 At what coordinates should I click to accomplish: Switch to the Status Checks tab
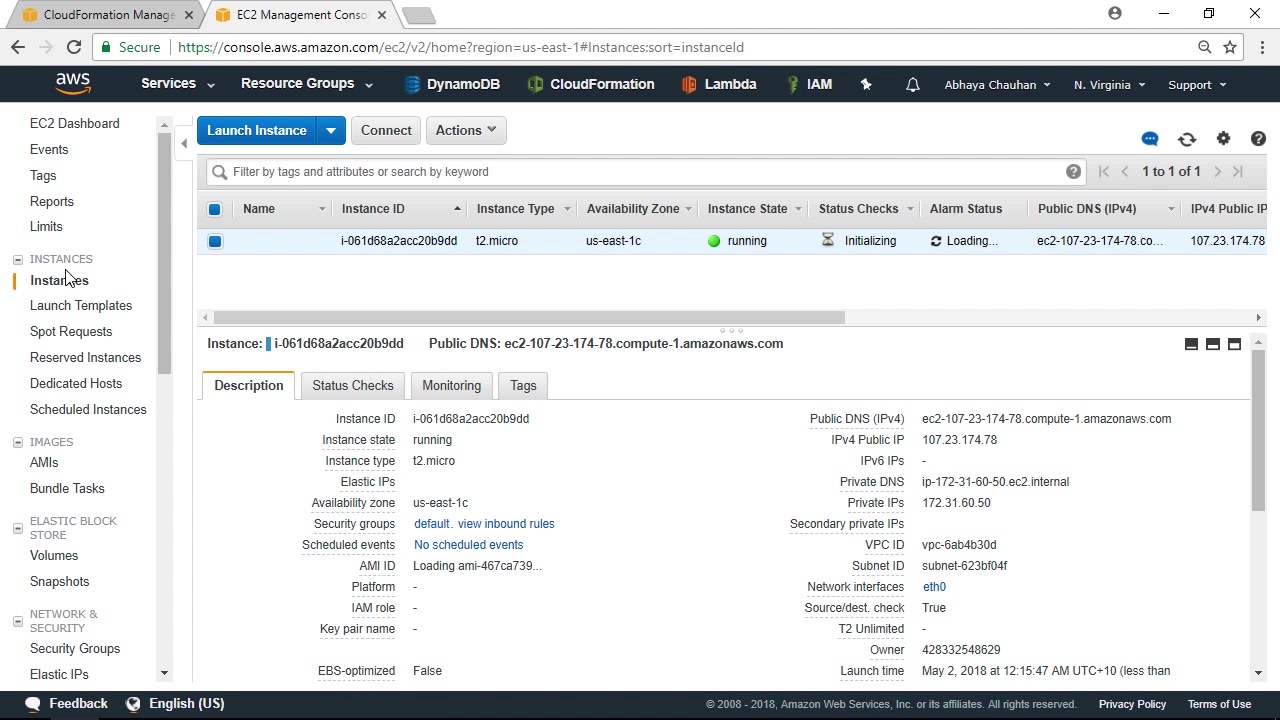pyautogui.click(x=353, y=386)
